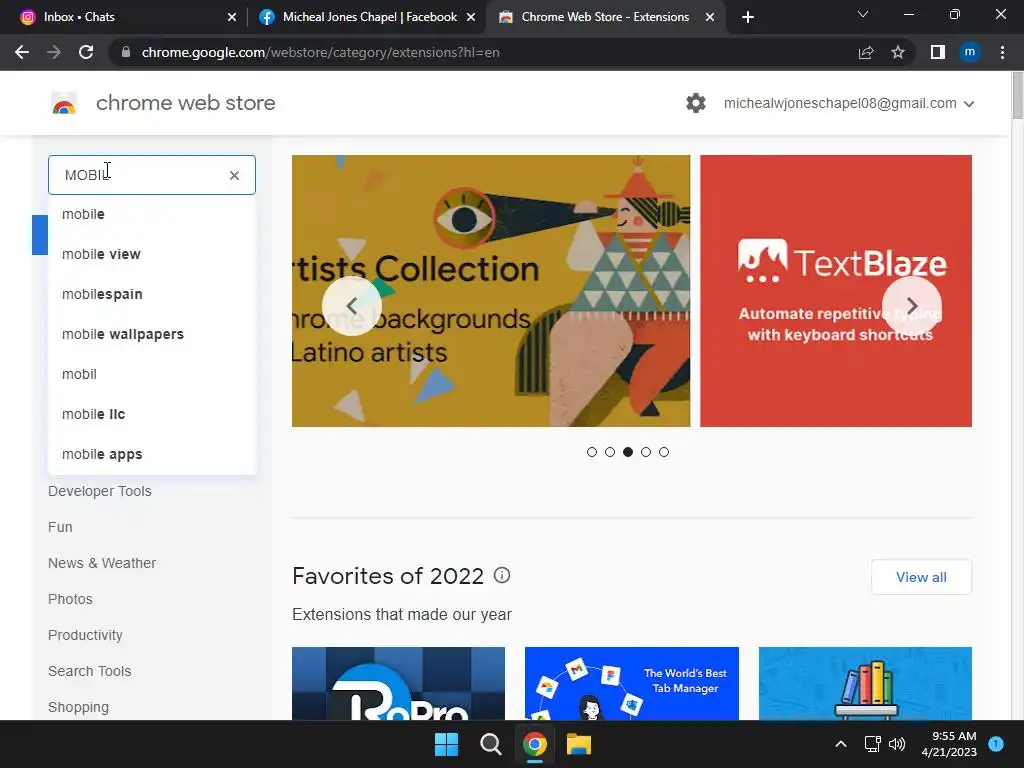
Task: Open the notification center badge
Action: click(x=996, y=744)
